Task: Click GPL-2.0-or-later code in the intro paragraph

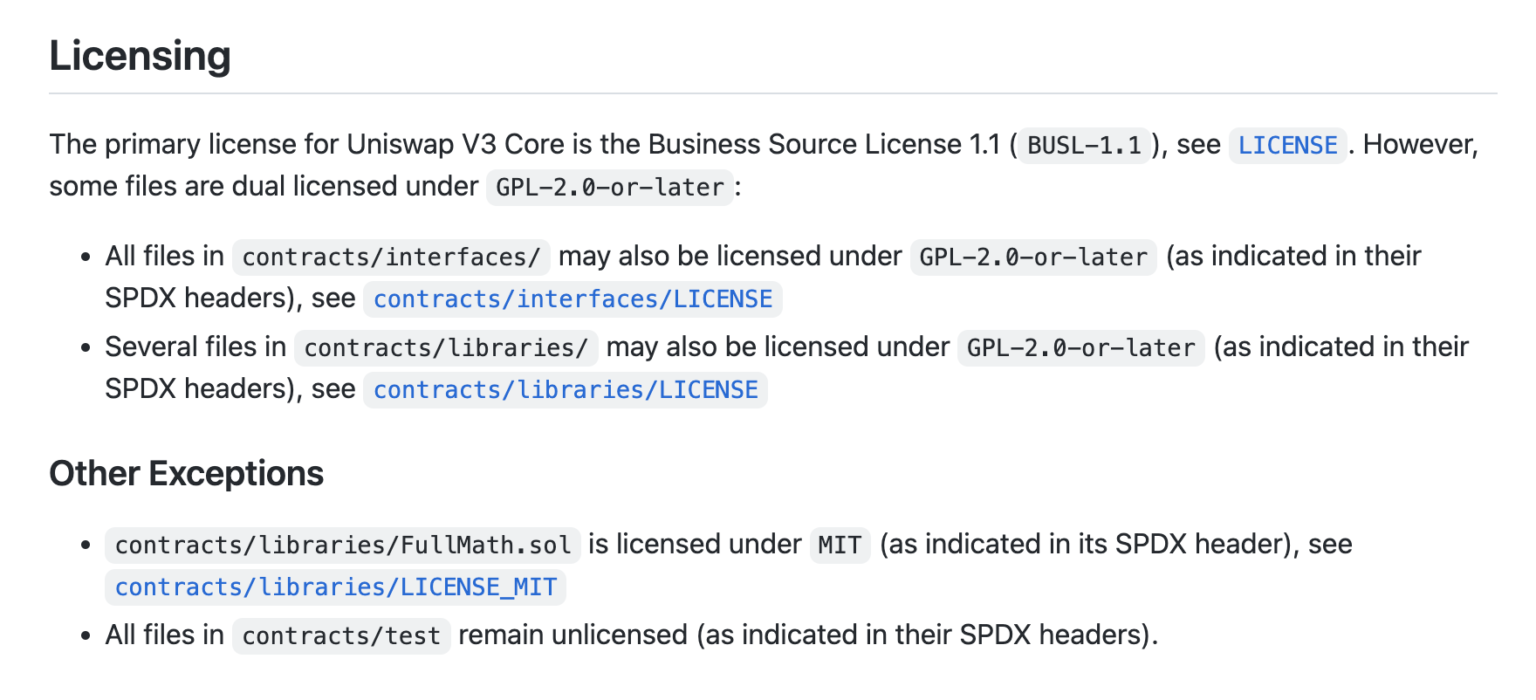Action: [610, 188]
